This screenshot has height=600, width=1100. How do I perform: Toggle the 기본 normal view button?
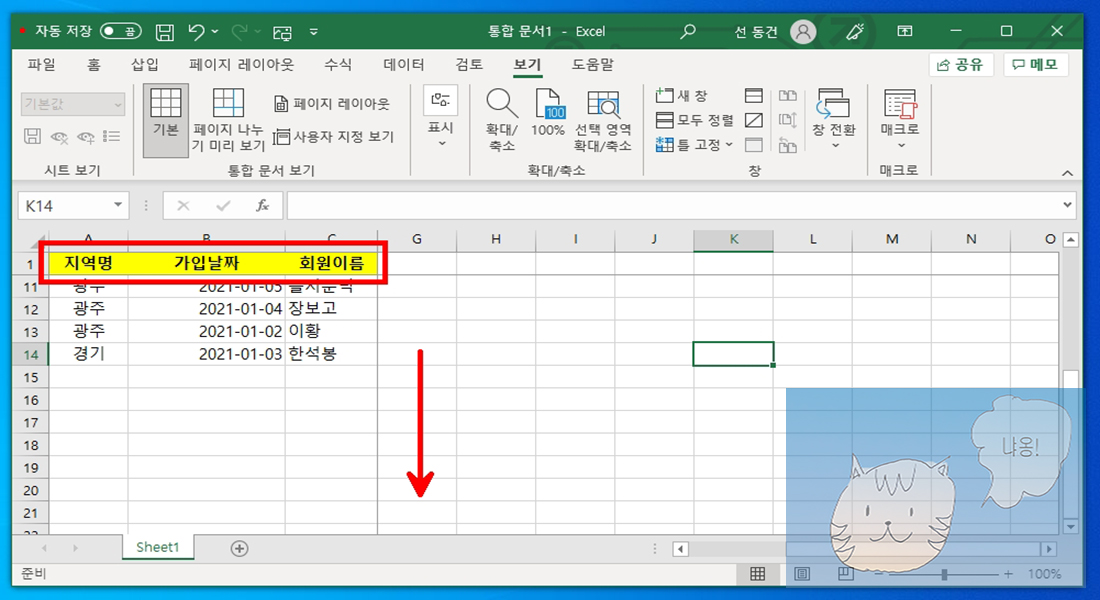click(x=166, y=120)
